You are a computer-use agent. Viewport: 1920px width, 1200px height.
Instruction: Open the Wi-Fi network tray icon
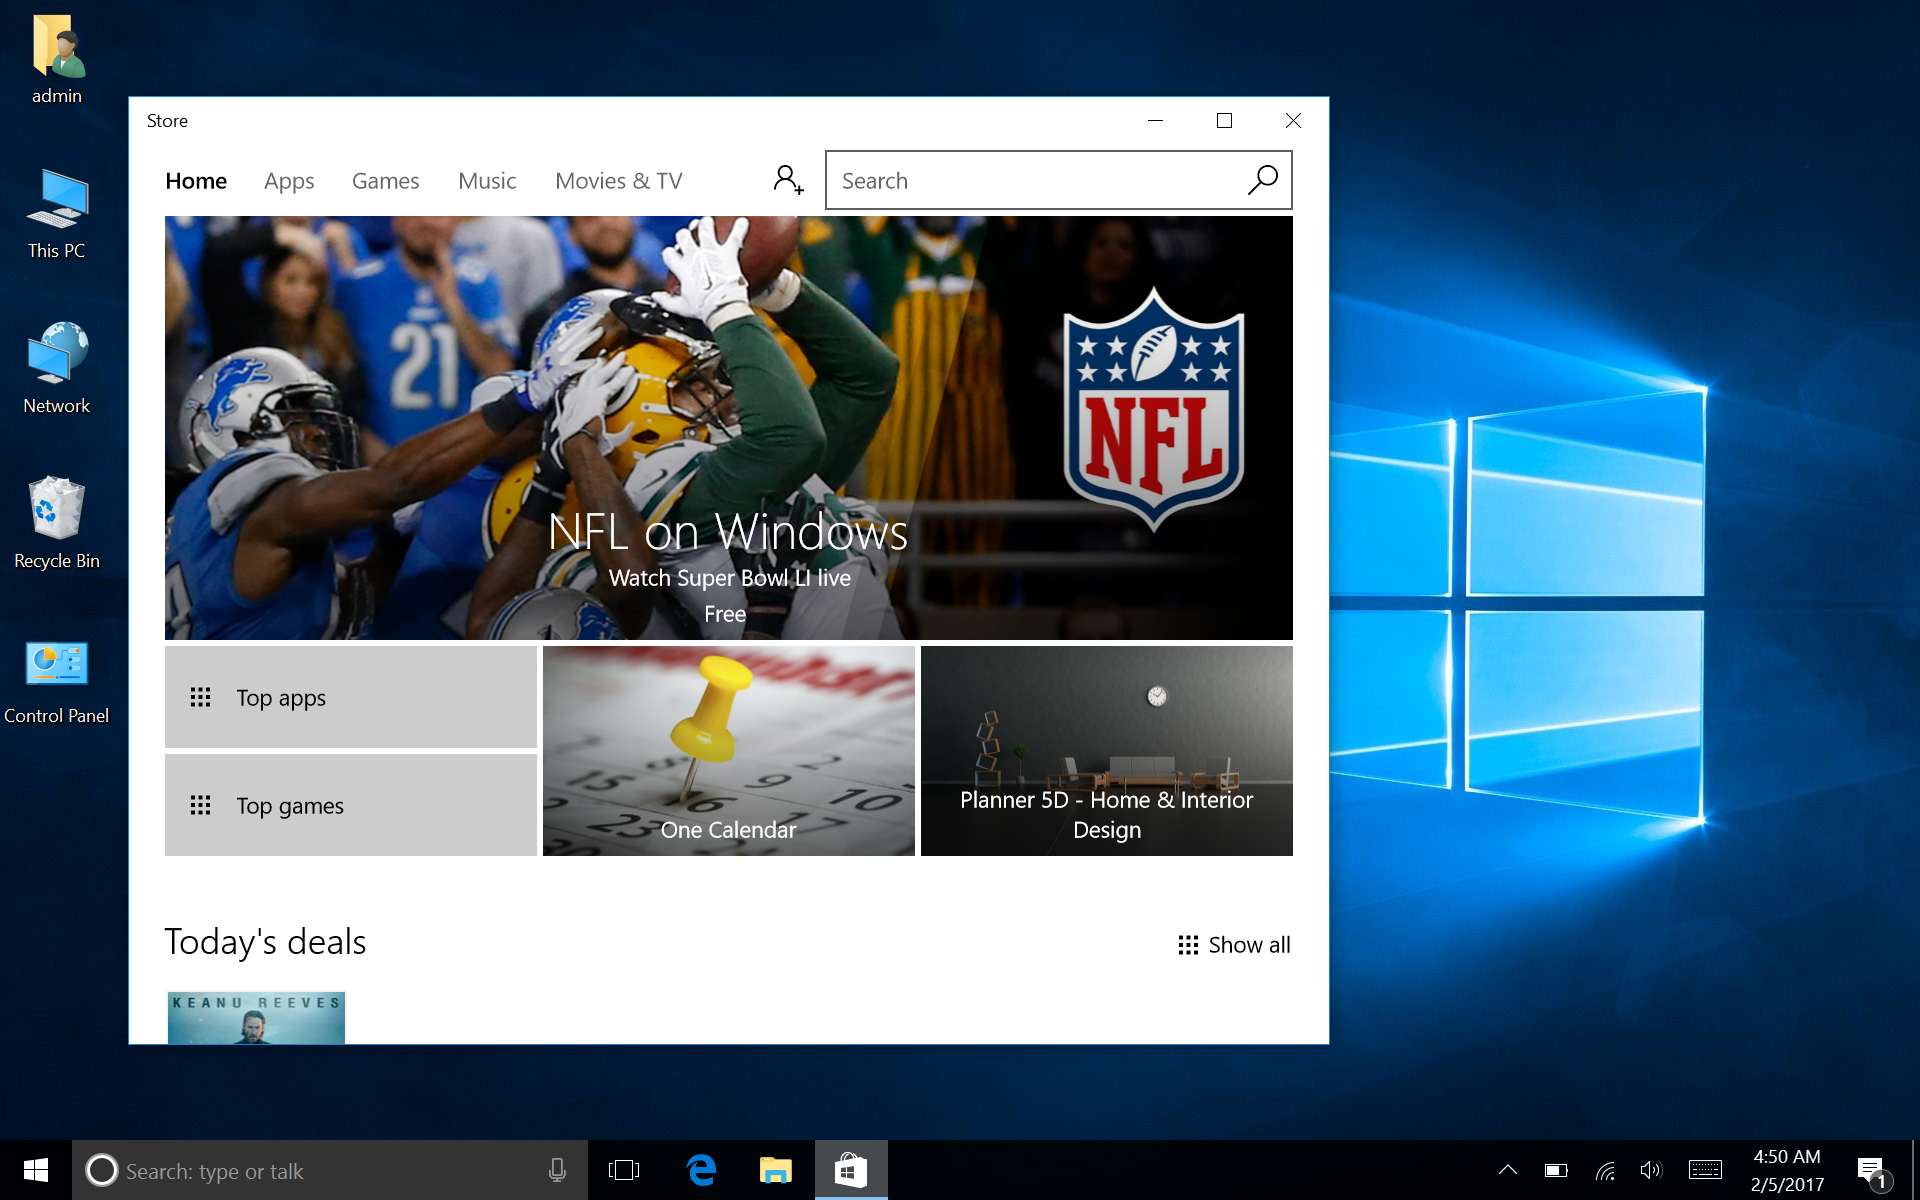click(x=1605, y=1170)
